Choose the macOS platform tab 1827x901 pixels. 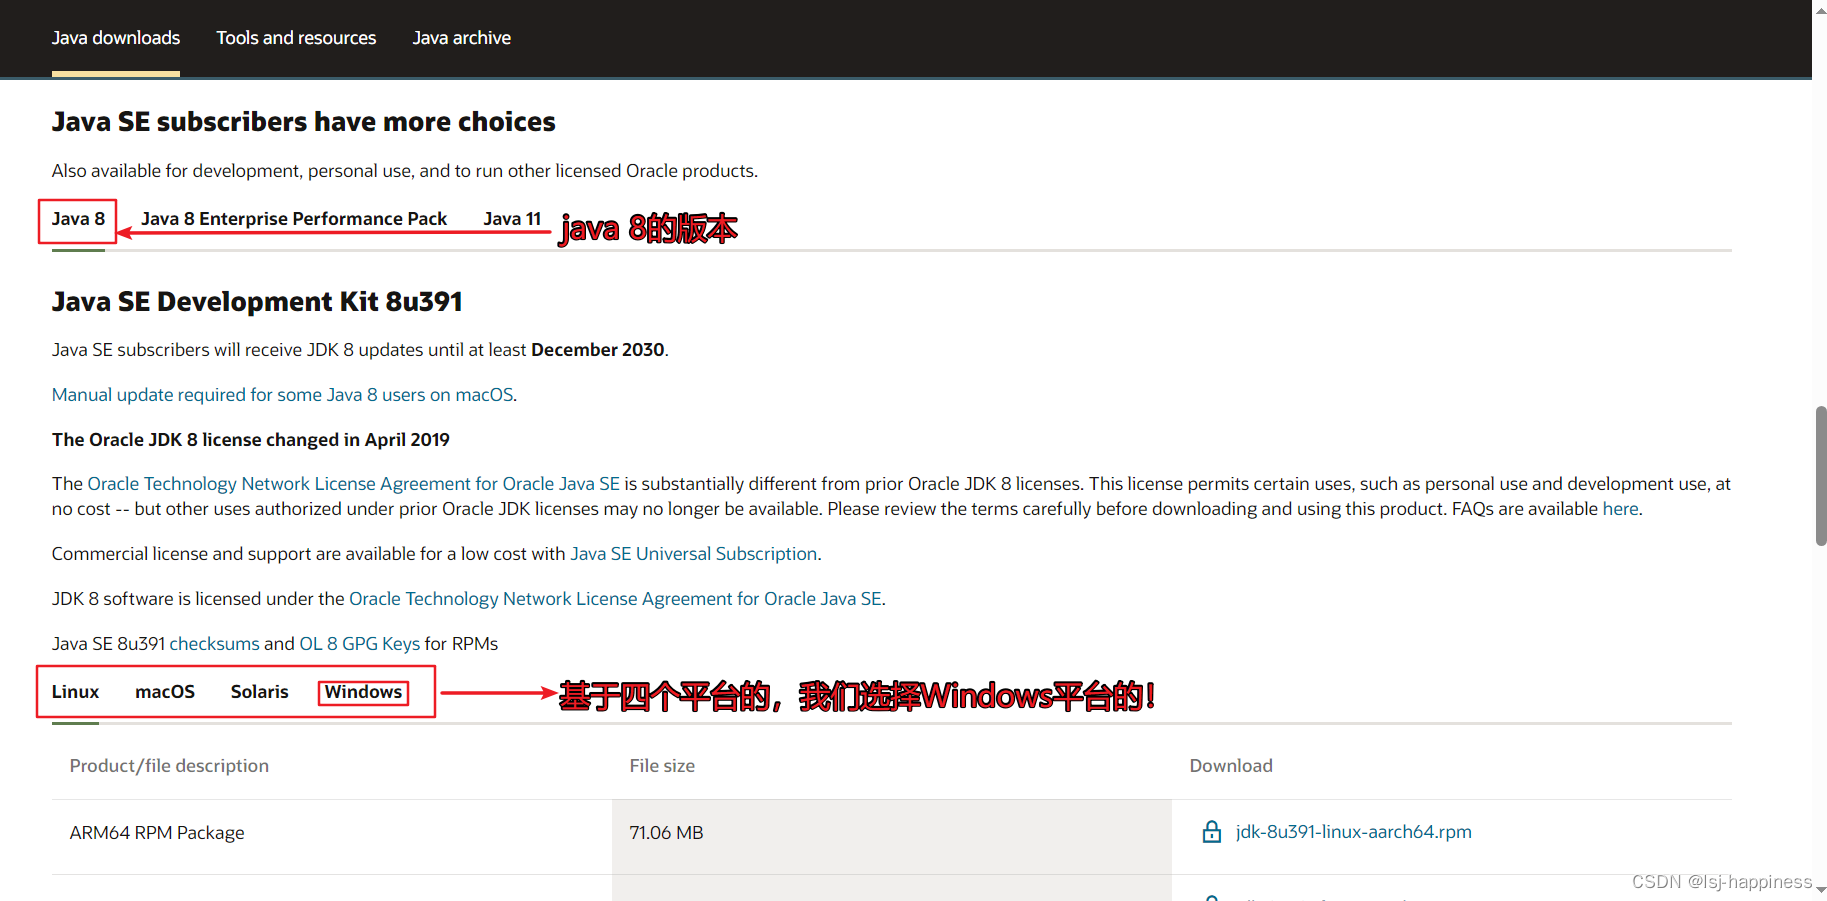165,692
